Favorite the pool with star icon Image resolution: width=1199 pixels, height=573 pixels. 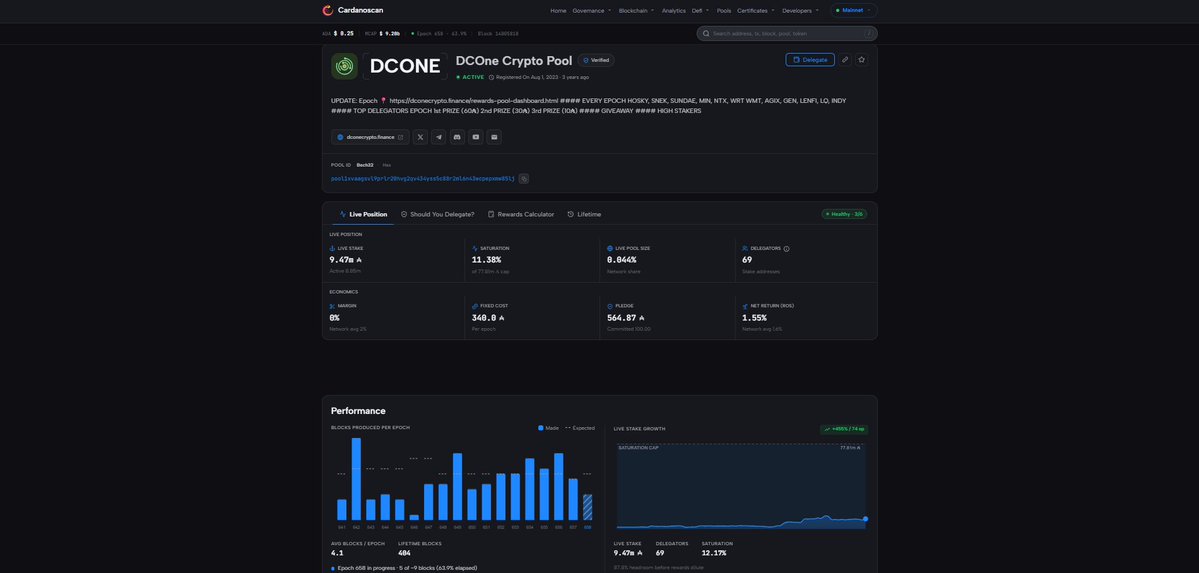pos(862,60)
